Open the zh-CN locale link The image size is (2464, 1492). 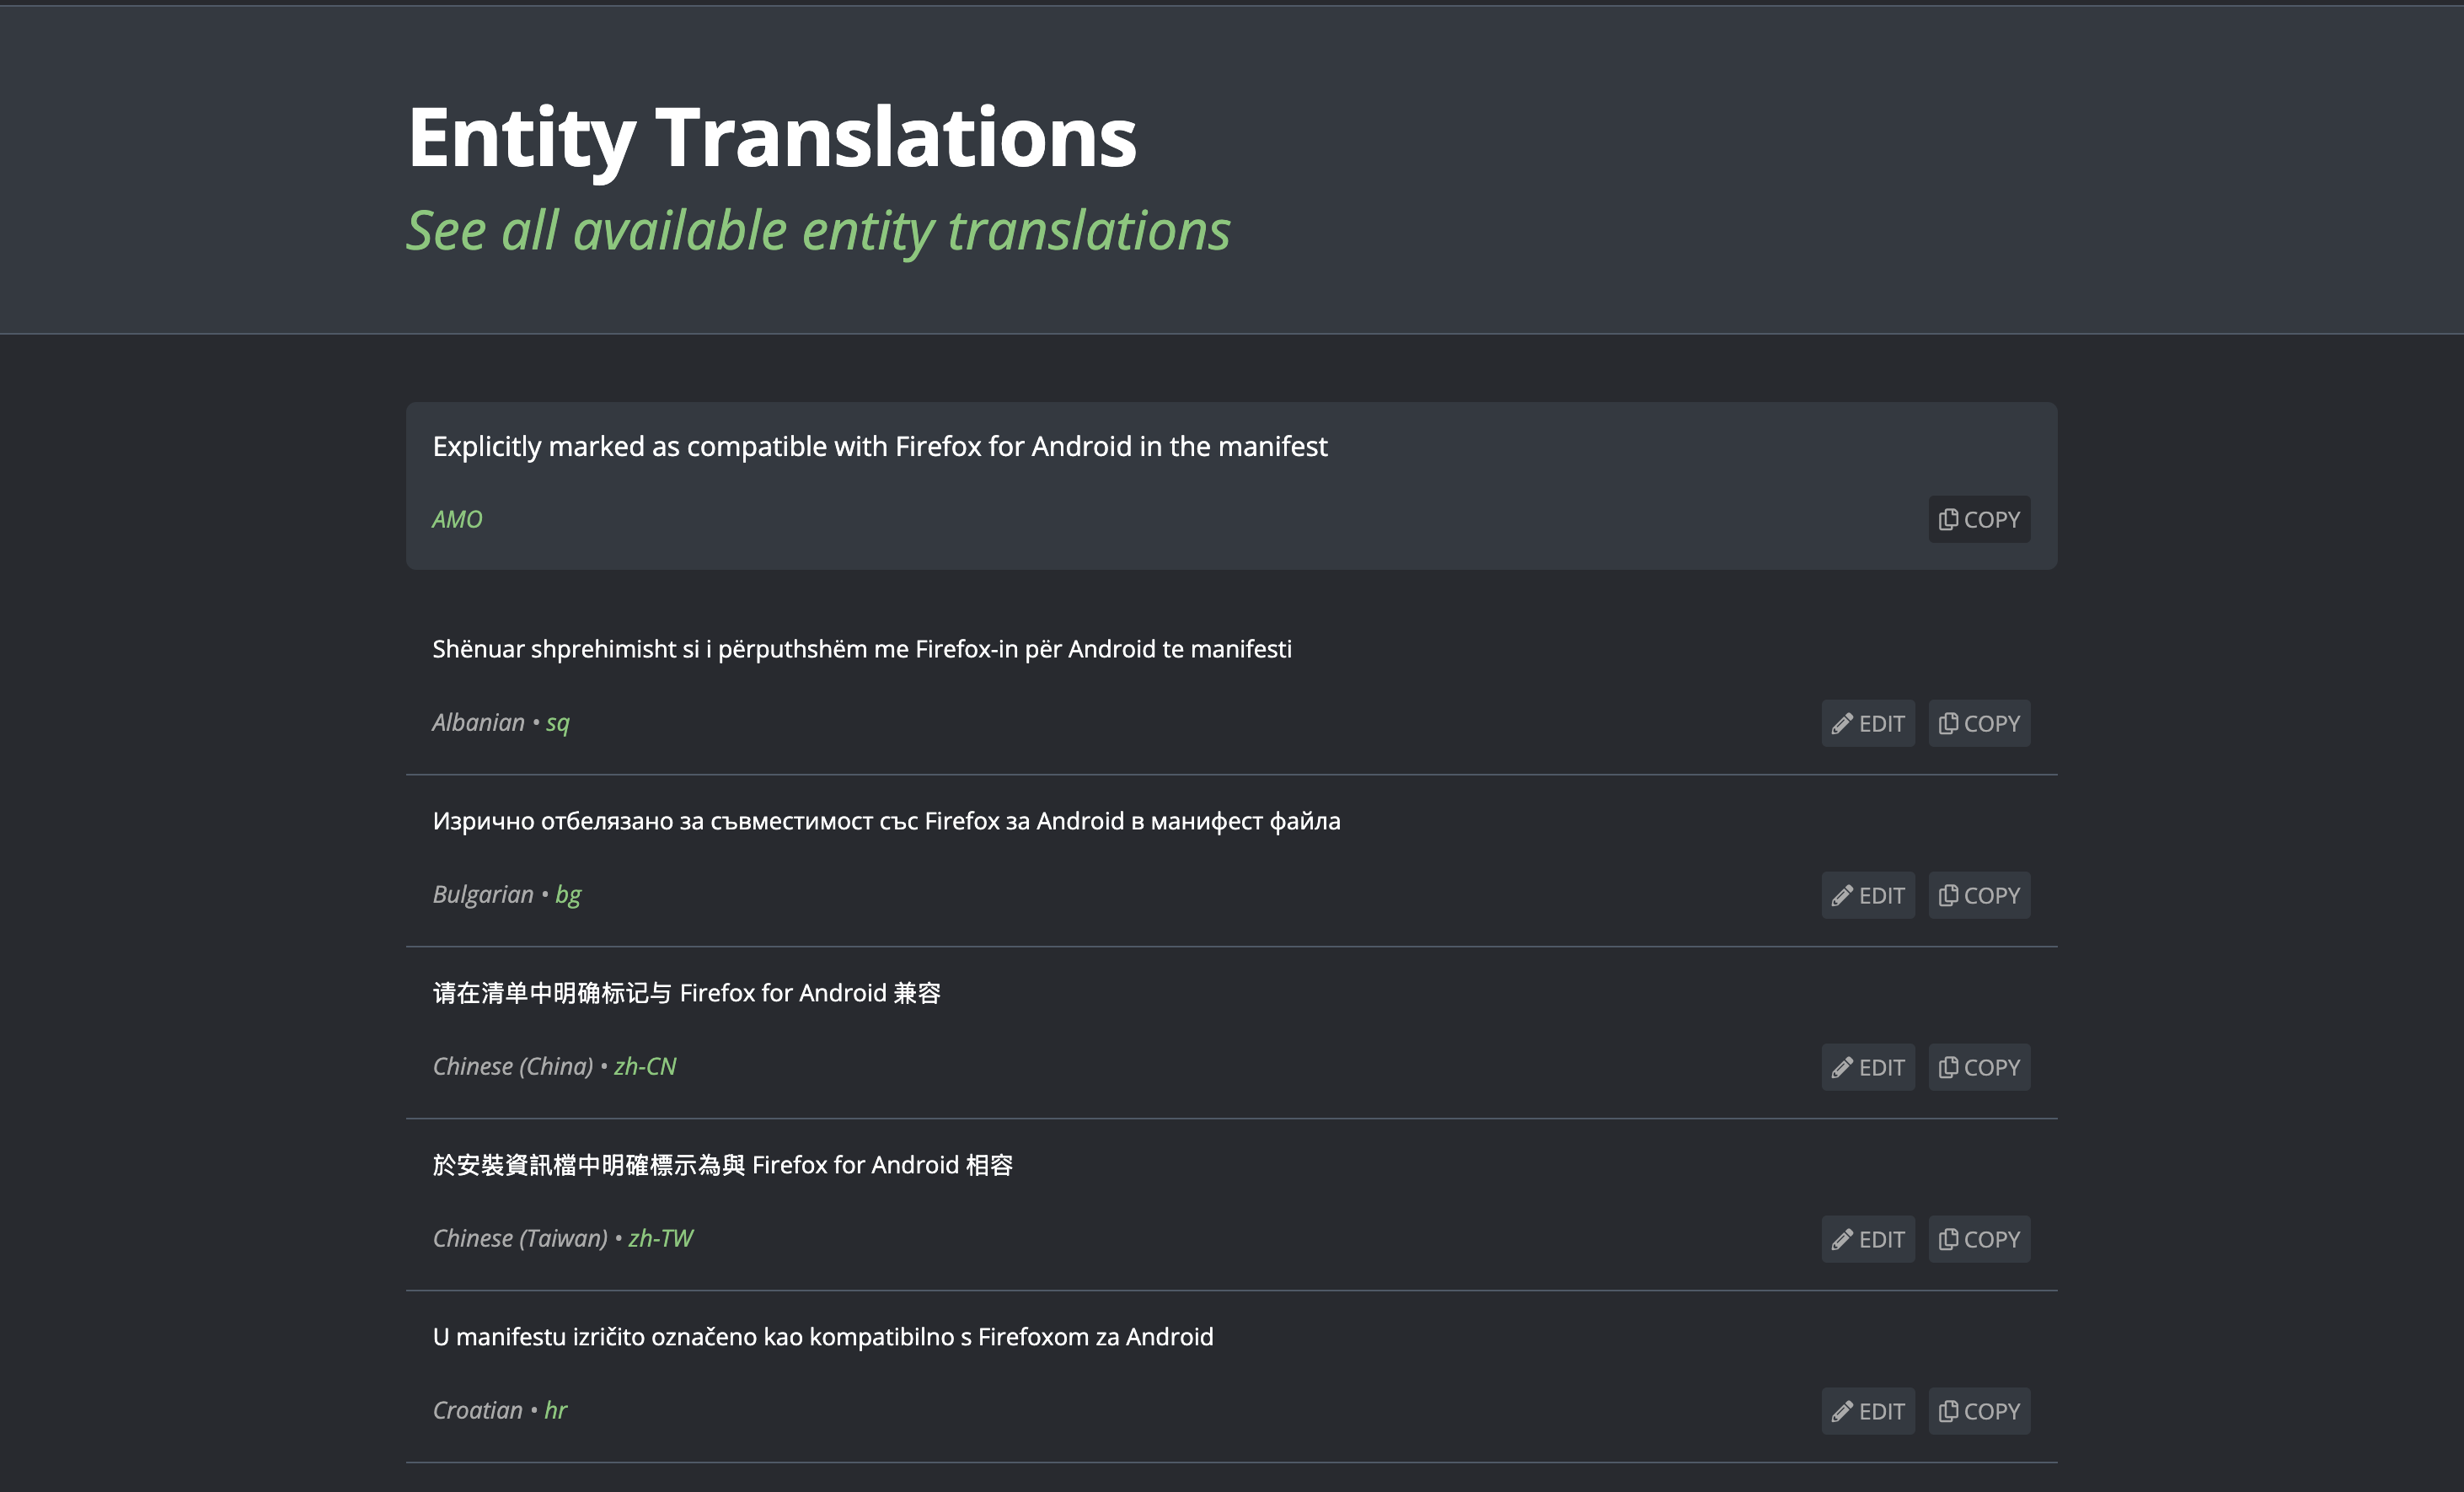pyautogui.click(x=645, y=1067)
